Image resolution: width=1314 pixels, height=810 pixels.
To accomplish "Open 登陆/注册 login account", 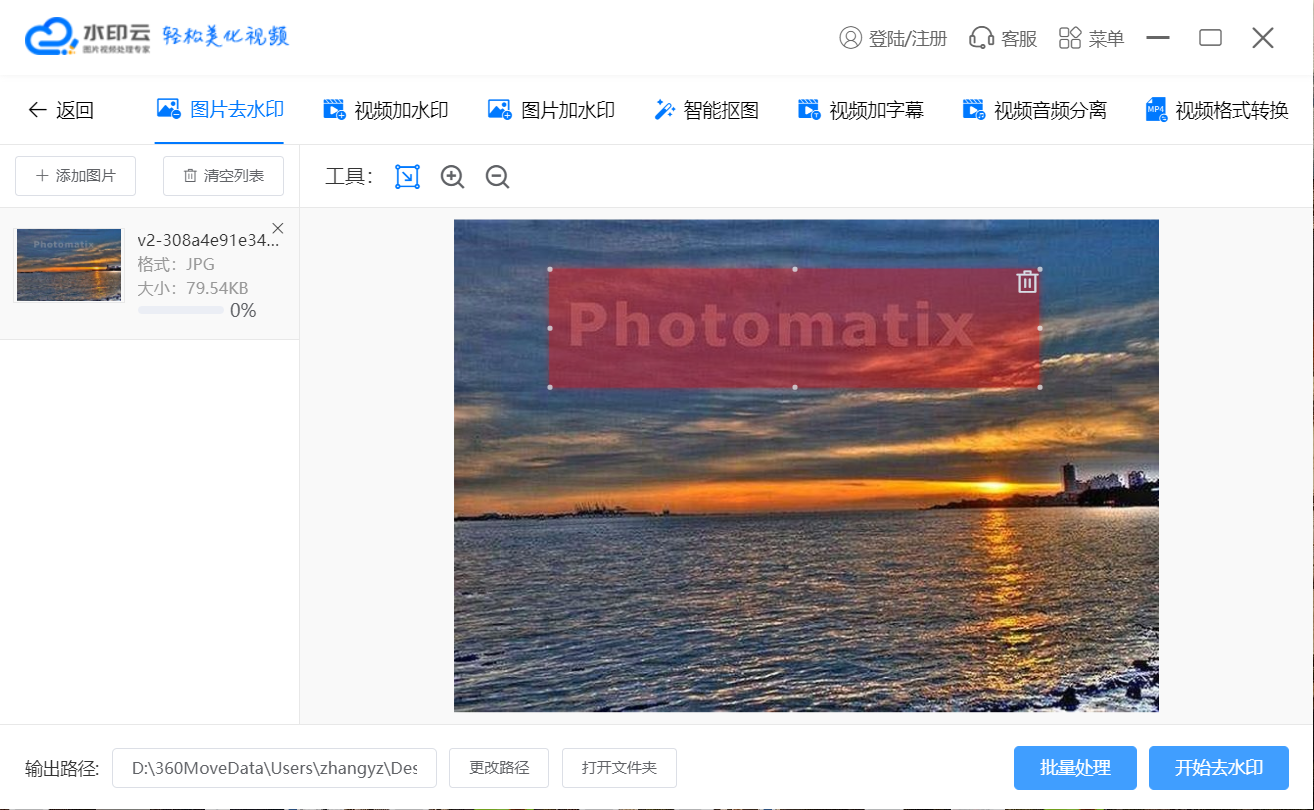I will [x=893, y=38].
